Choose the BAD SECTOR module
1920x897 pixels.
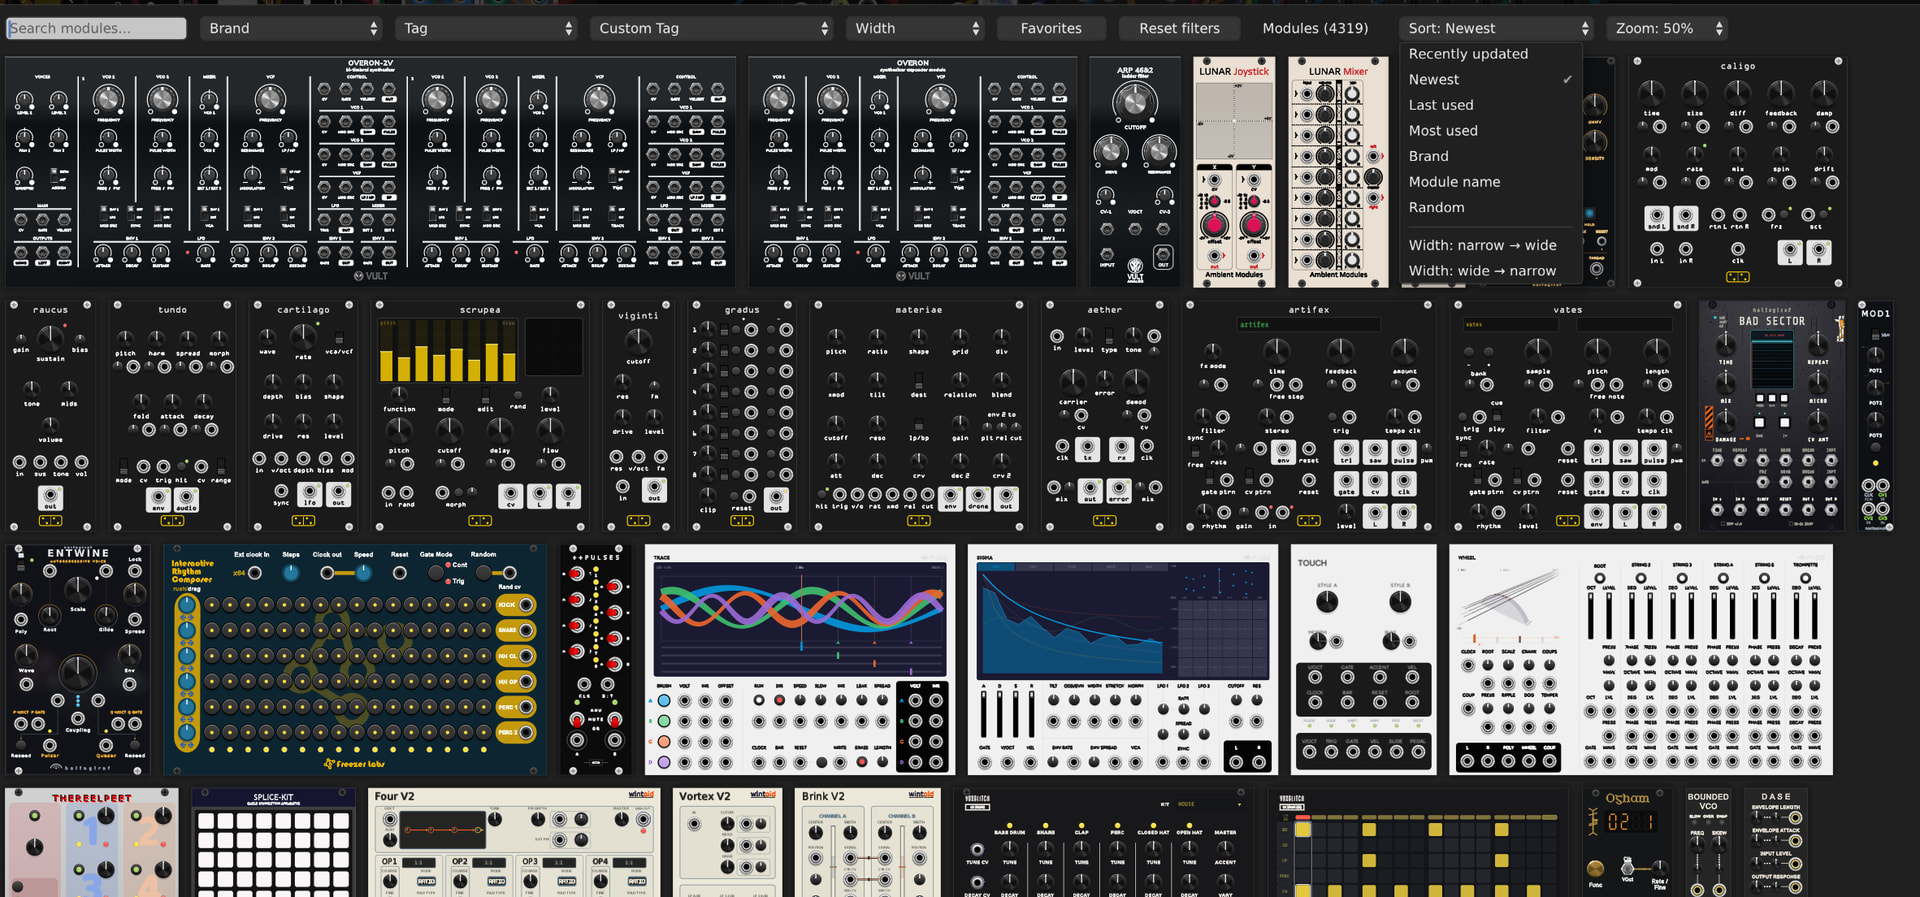pos(1772,415)
